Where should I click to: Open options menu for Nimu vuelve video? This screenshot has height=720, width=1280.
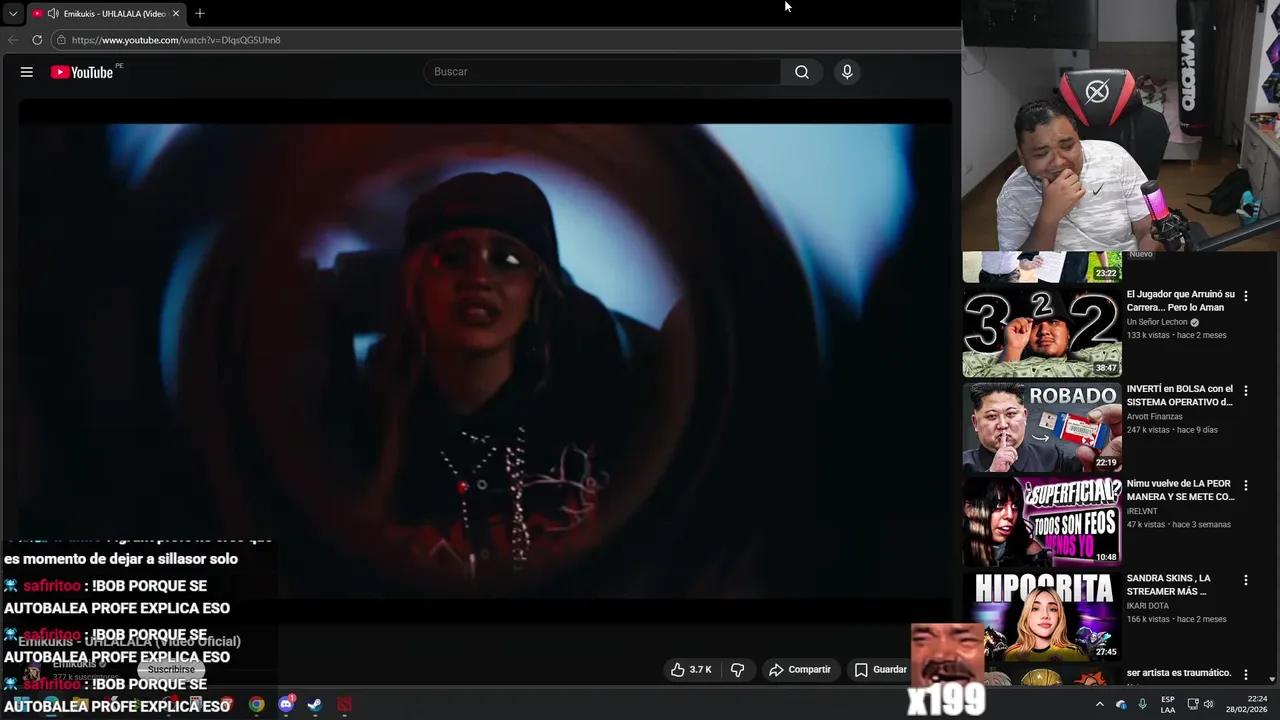[x=1246, y=485]
